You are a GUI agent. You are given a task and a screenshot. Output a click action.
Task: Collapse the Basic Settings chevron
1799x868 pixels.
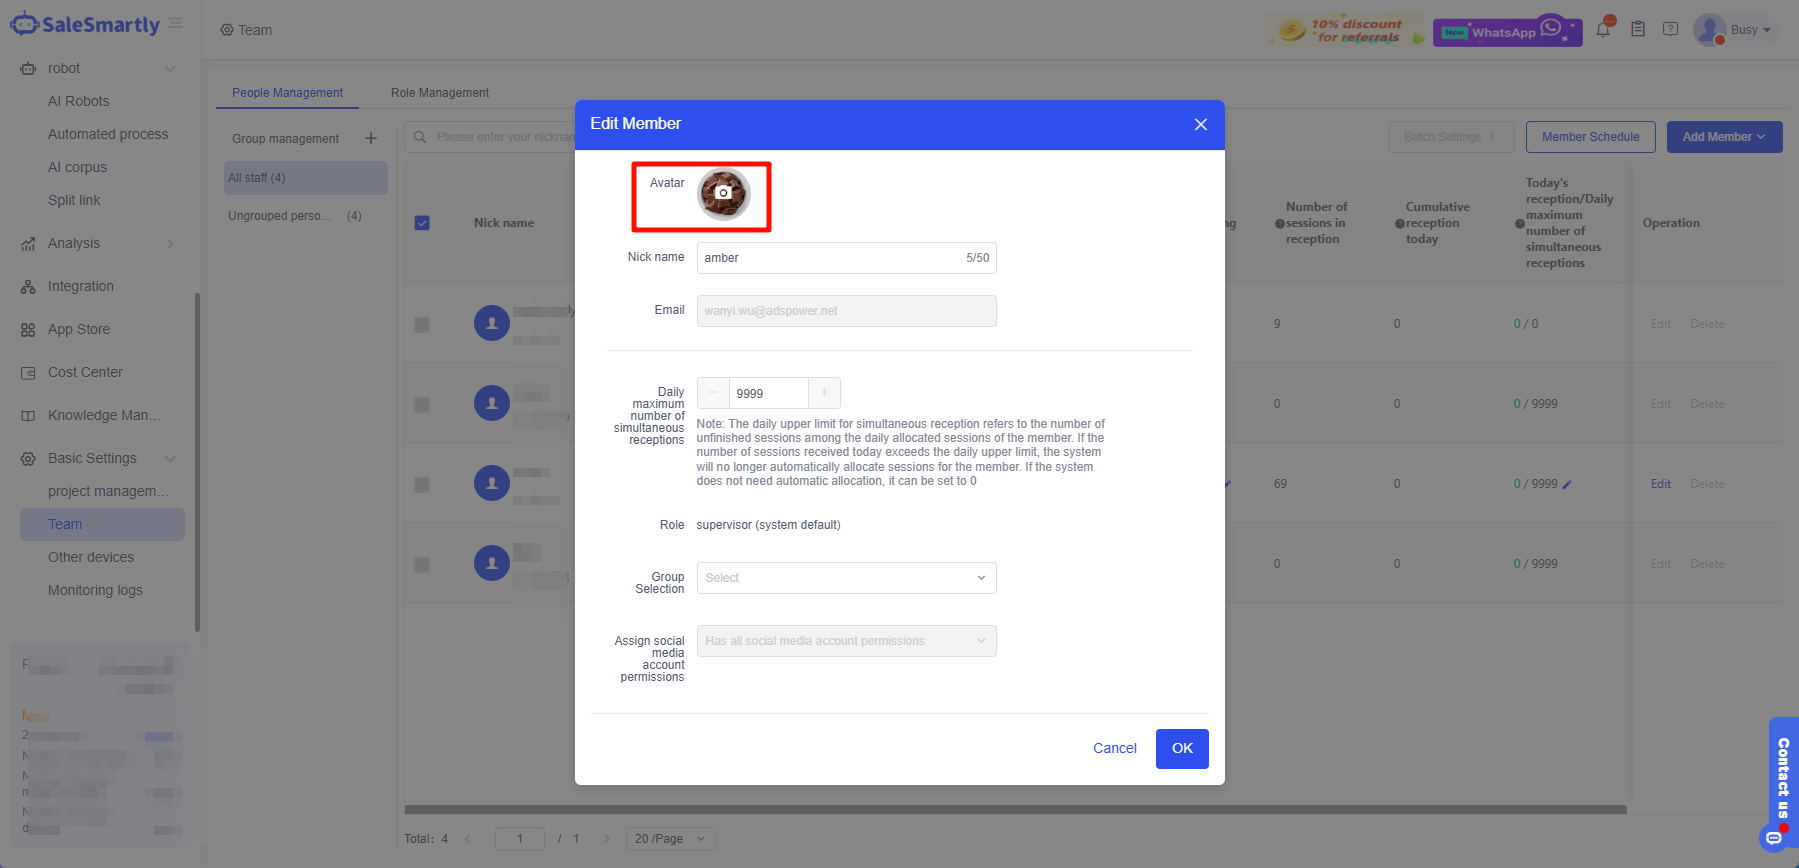170,459
